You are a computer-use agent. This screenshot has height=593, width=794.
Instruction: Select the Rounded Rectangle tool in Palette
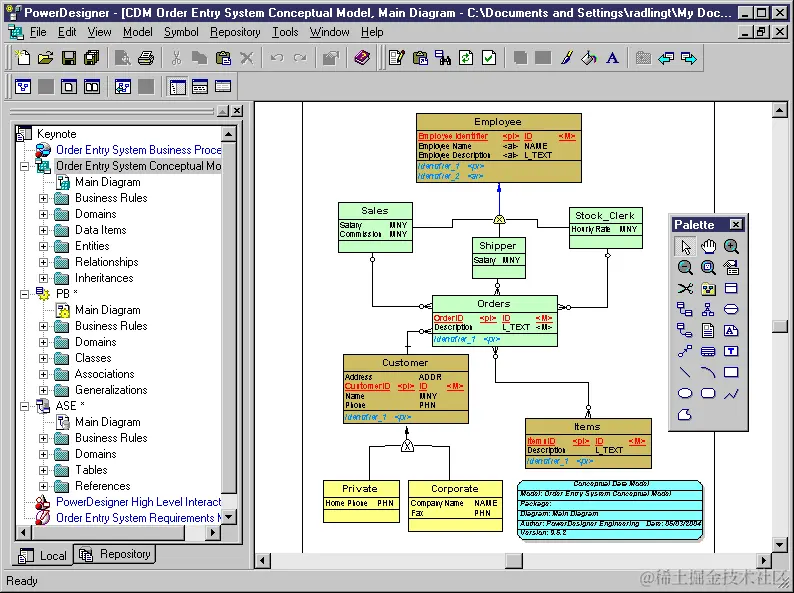click(708, 393)
